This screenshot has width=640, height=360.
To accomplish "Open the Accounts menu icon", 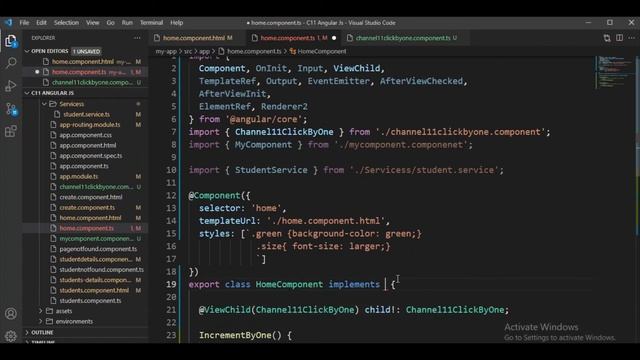I will pyautogui.click(x=11, y=313).
